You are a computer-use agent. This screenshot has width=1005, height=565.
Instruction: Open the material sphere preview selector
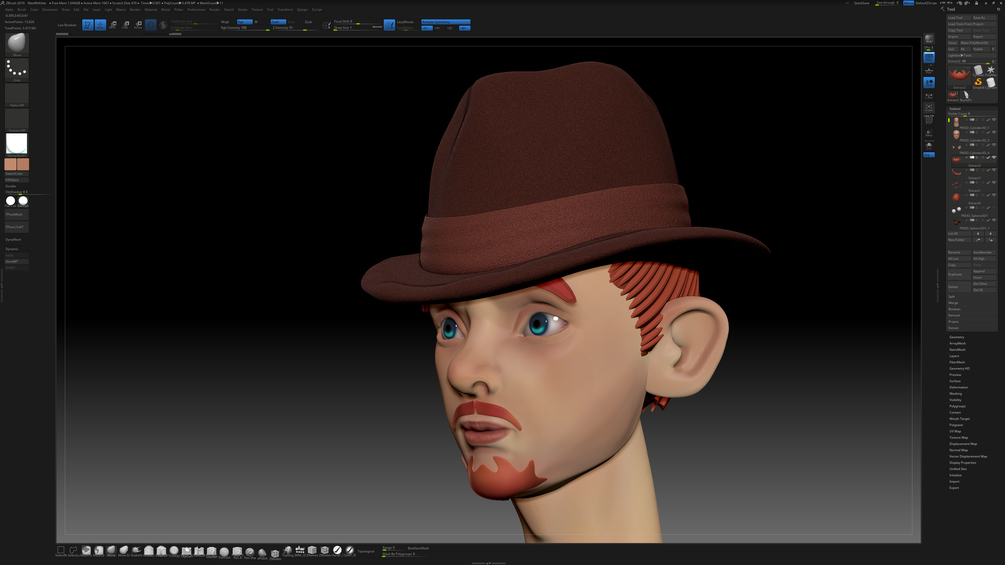point(17,144)
